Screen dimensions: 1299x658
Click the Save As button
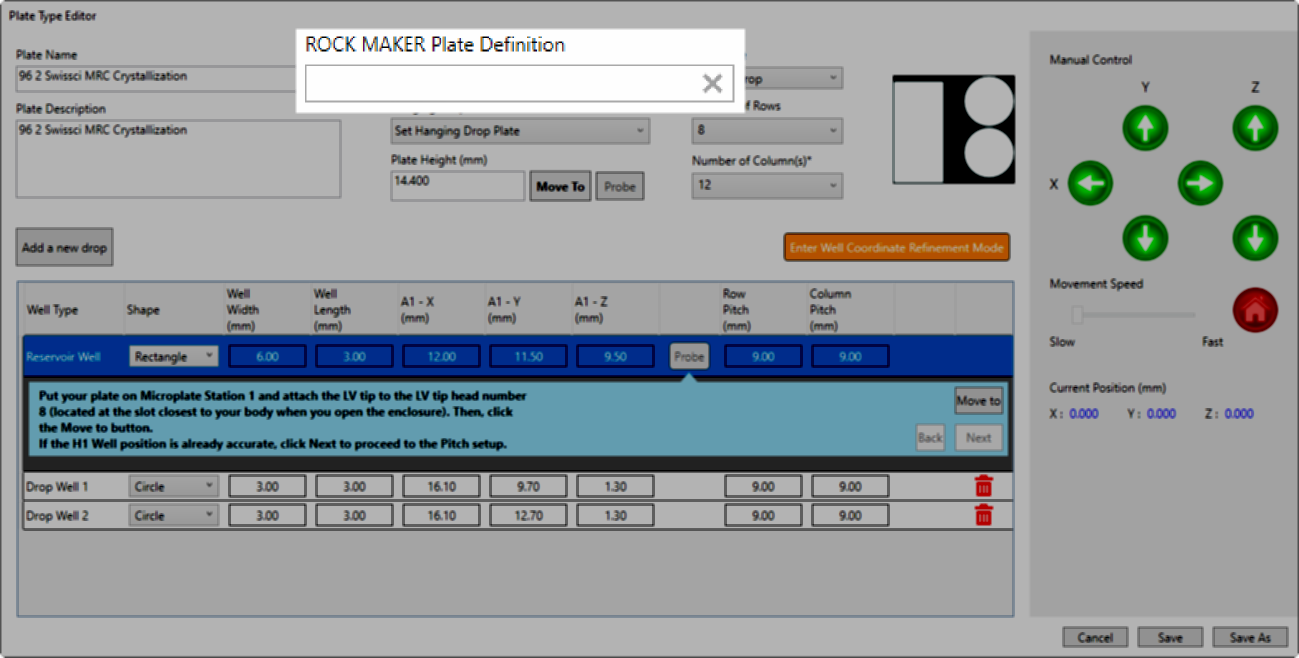pyautogui.click(x=1249, y=637)
